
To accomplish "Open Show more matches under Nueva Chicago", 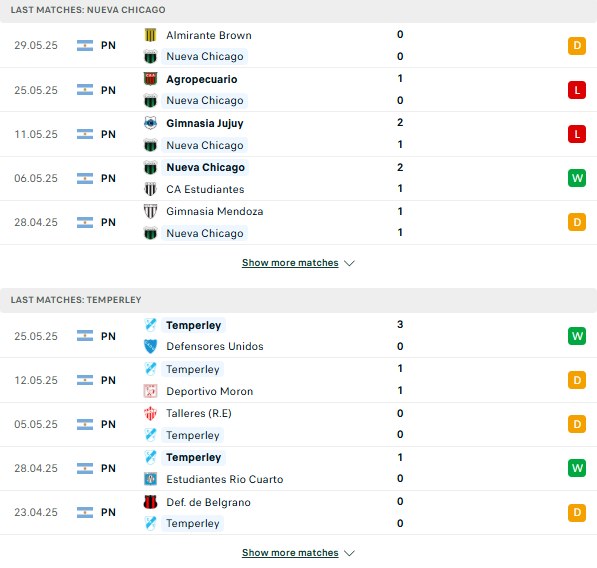I will tap(290, 263).
